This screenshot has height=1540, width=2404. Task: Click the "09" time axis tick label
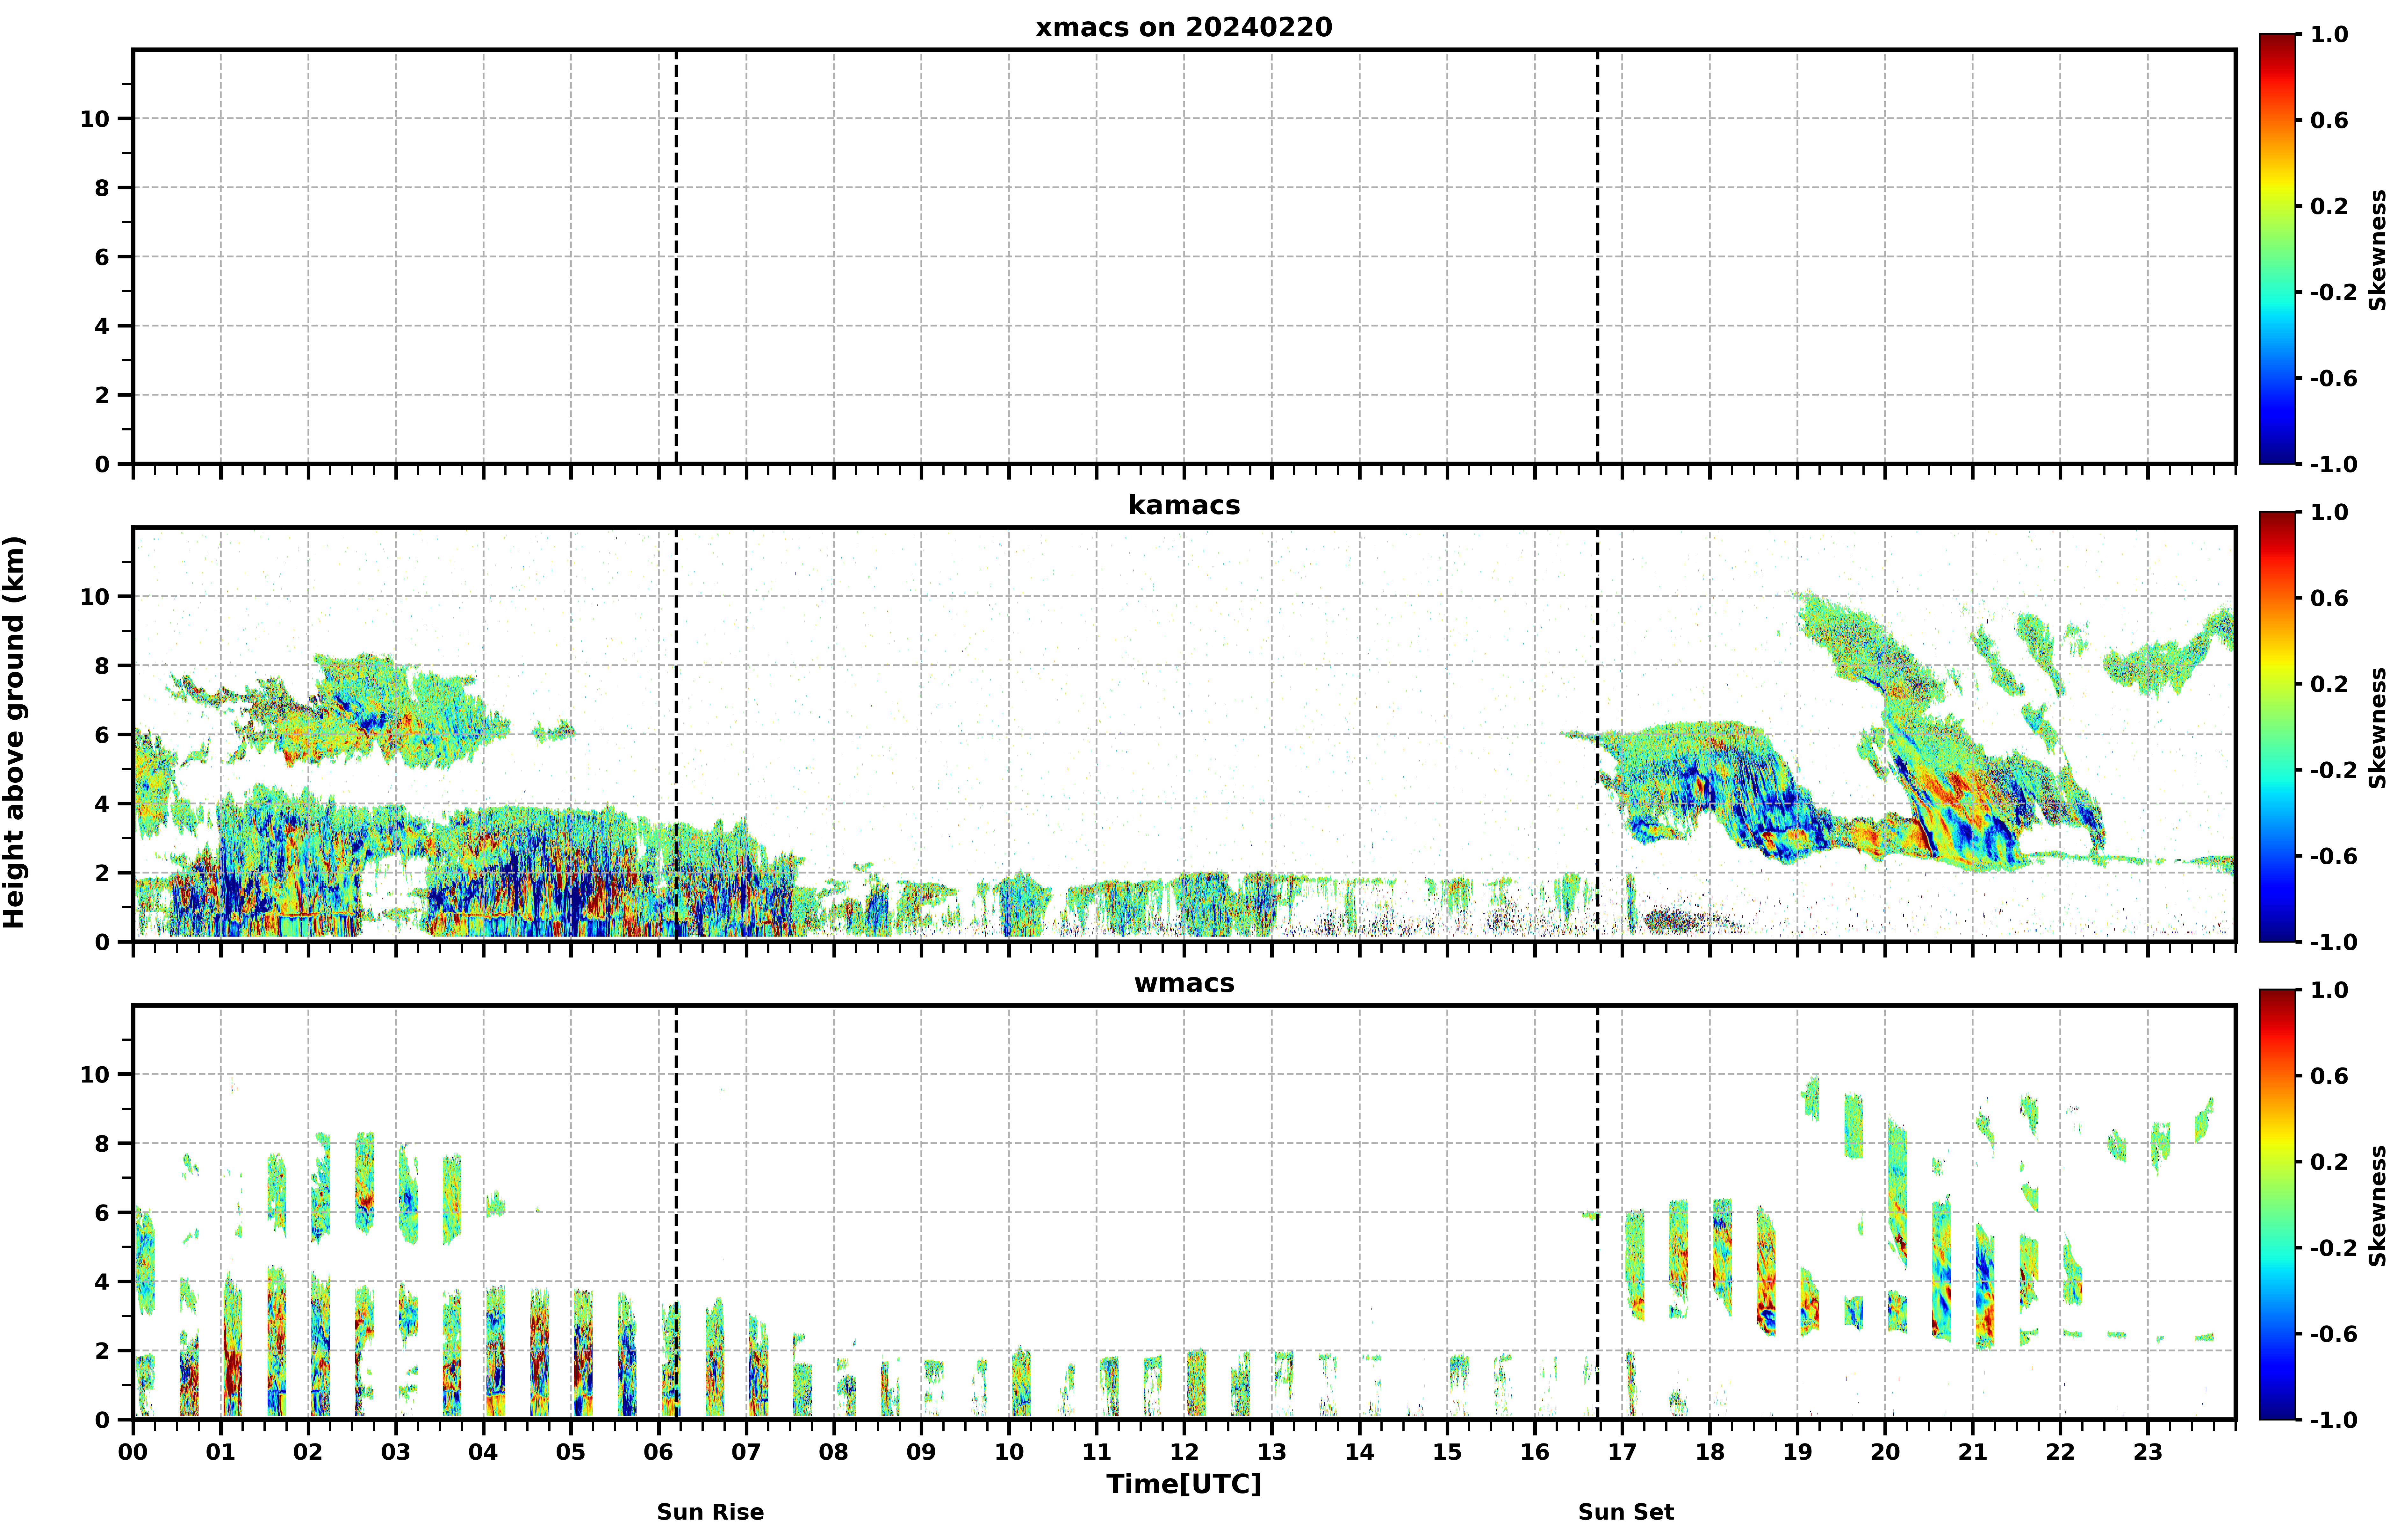pos(921,1452)
